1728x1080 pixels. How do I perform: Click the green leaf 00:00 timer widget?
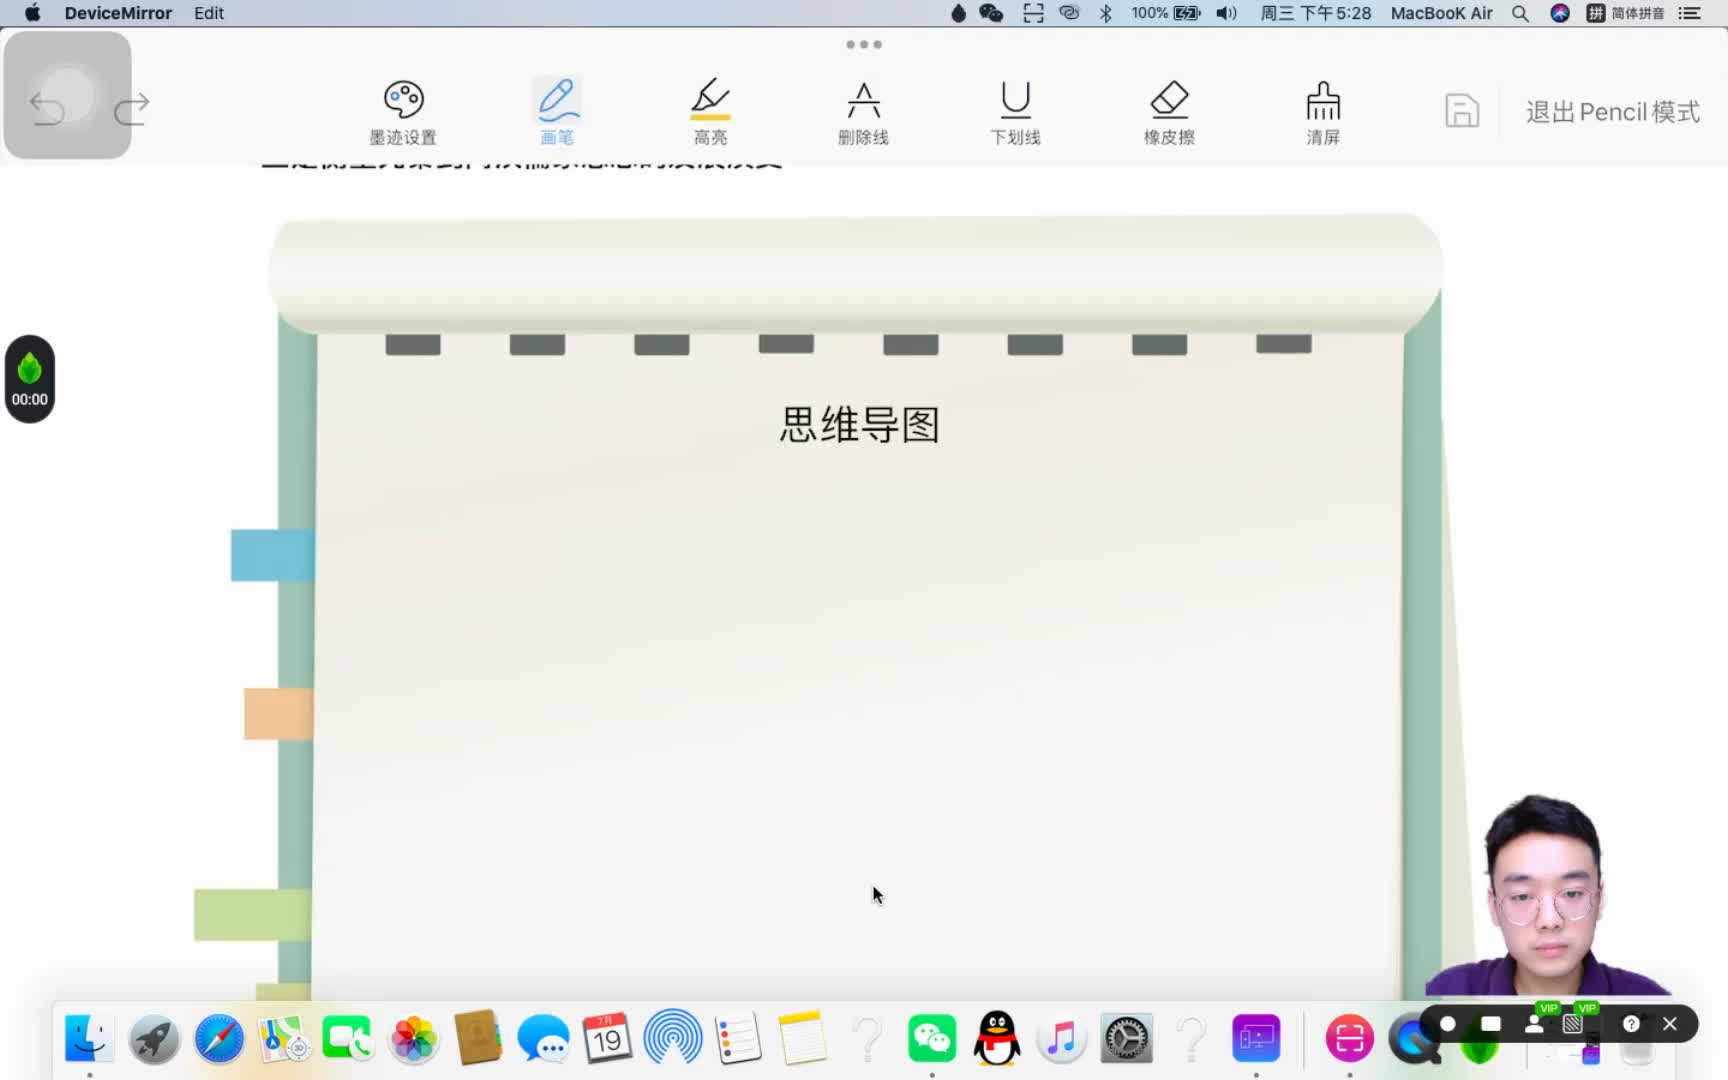click(29, 379)
